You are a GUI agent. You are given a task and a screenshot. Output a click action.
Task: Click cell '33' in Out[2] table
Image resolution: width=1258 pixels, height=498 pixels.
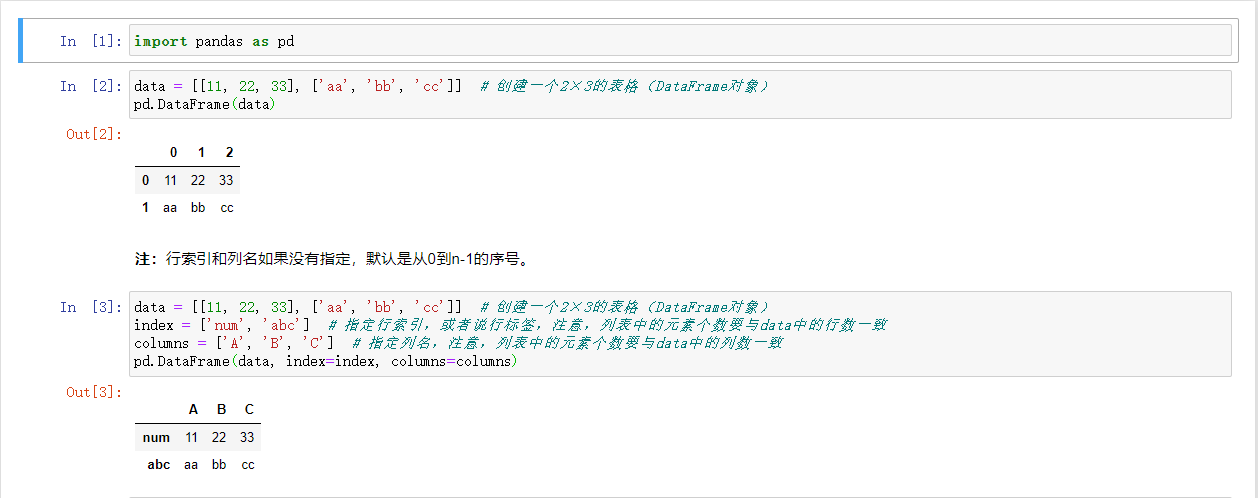click(x=226, y=180)
